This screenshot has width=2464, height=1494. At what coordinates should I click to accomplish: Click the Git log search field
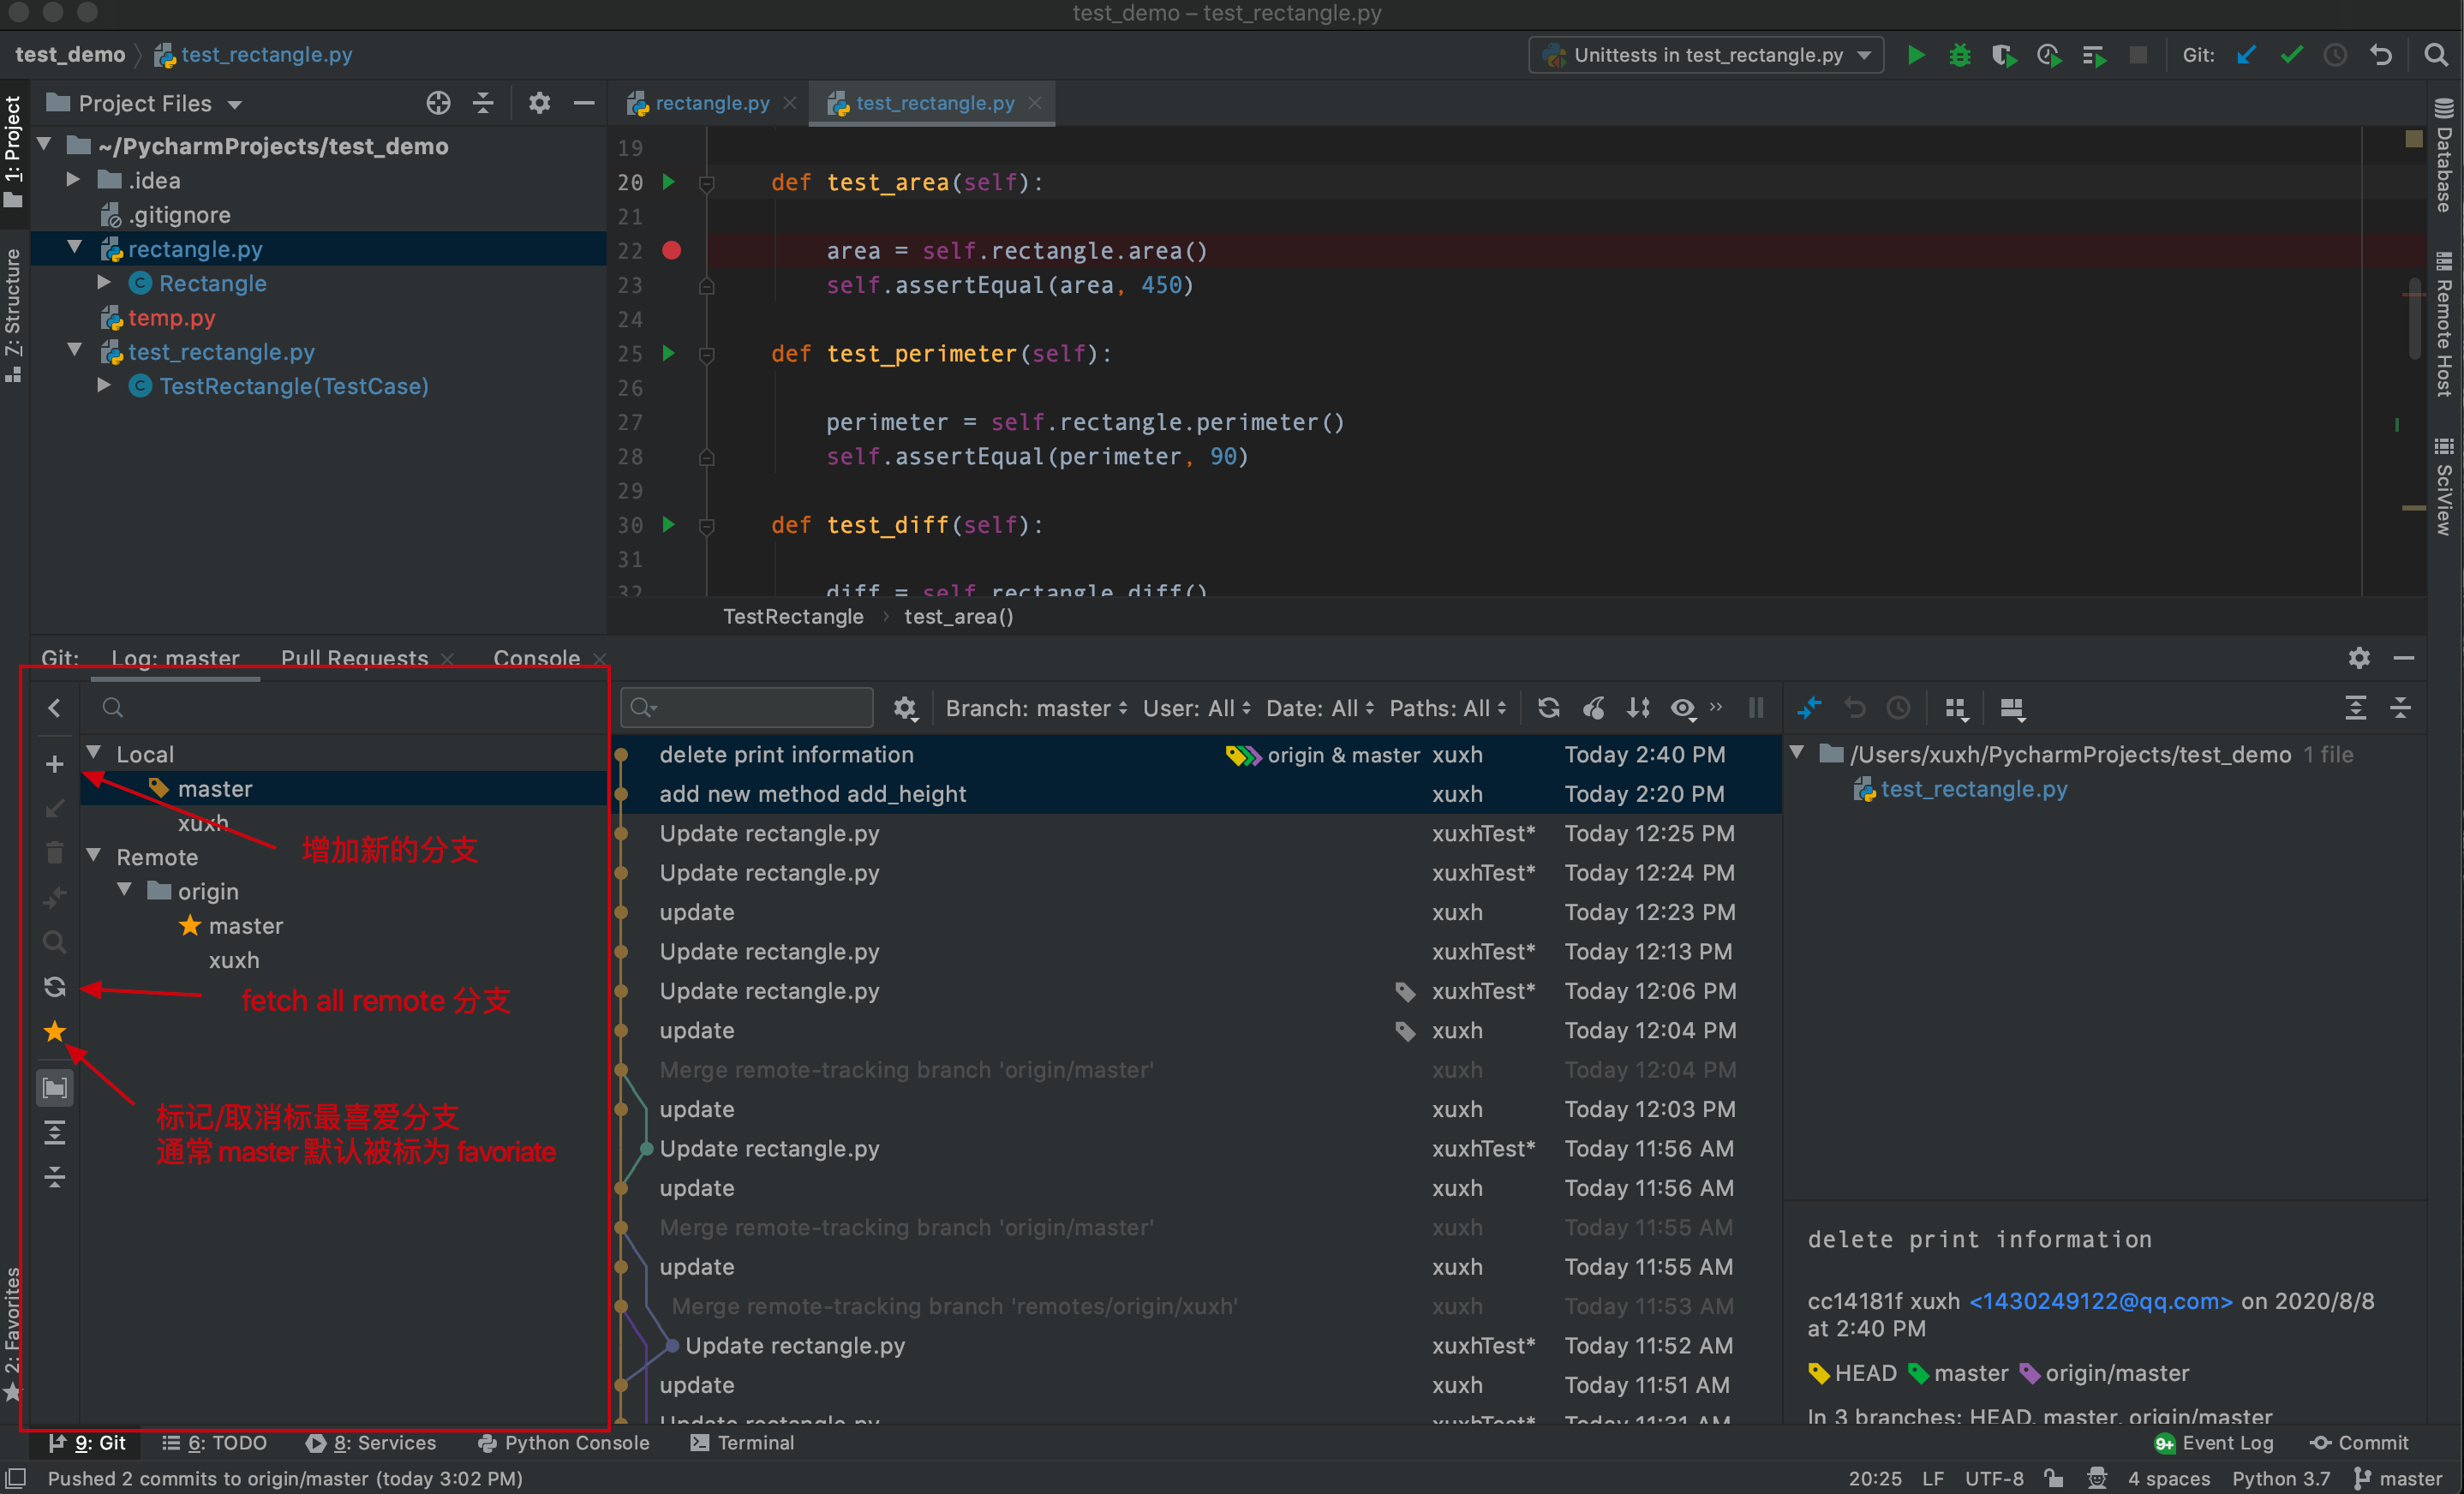tap(747, 708)
